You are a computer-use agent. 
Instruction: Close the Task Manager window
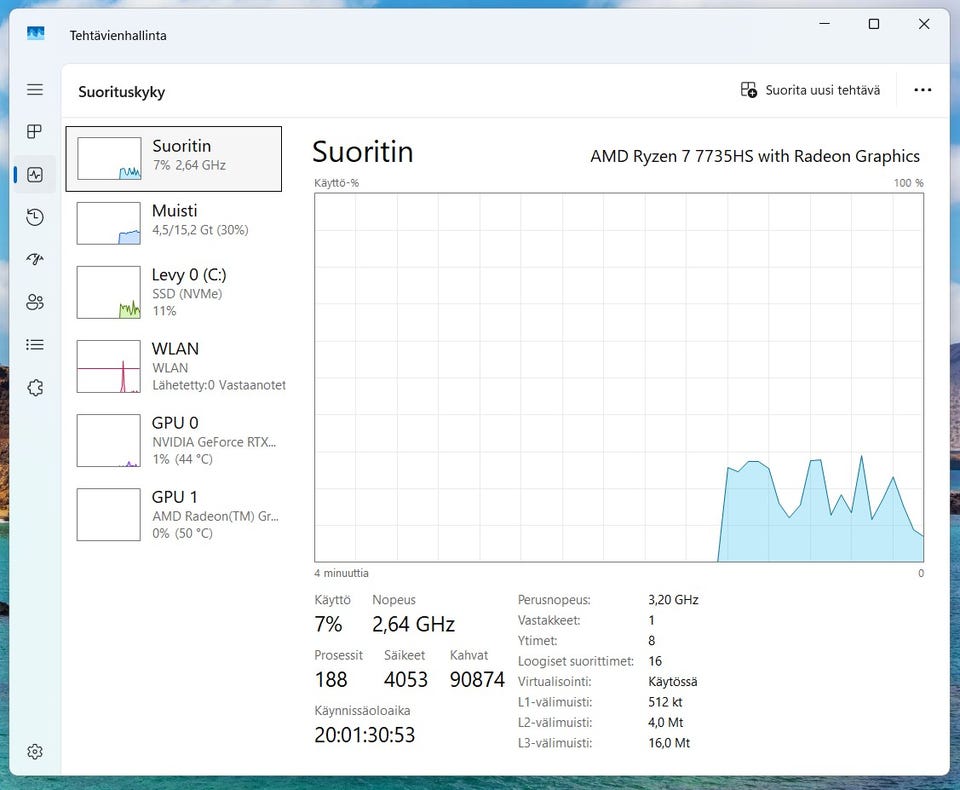coord(924,24)
